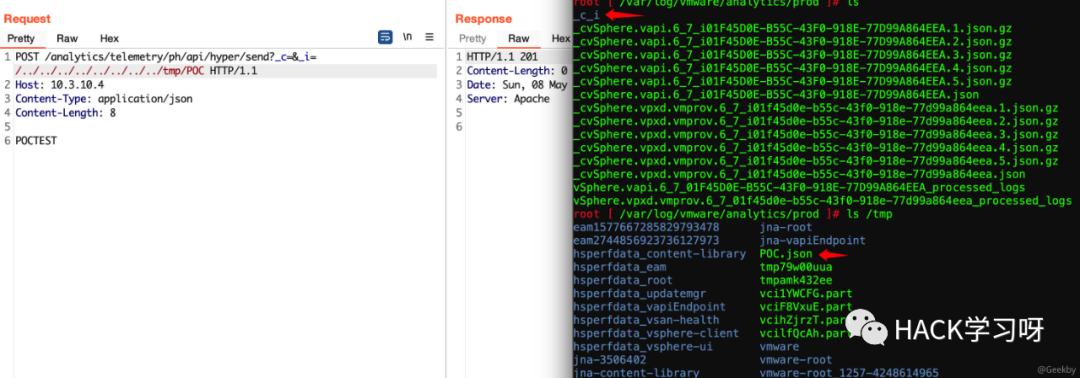The width and height of the screenshot is (1080, 378).
Task: Click vmware-root_1257-4248614965 entry
Action: coord(849,372)
